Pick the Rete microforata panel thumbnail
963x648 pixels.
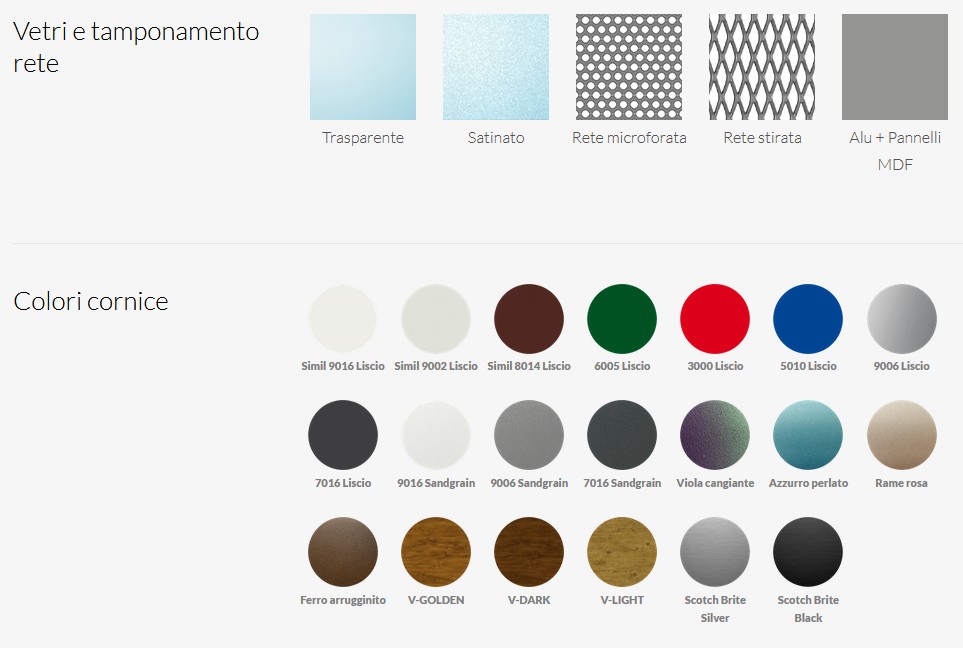[629, 67]
